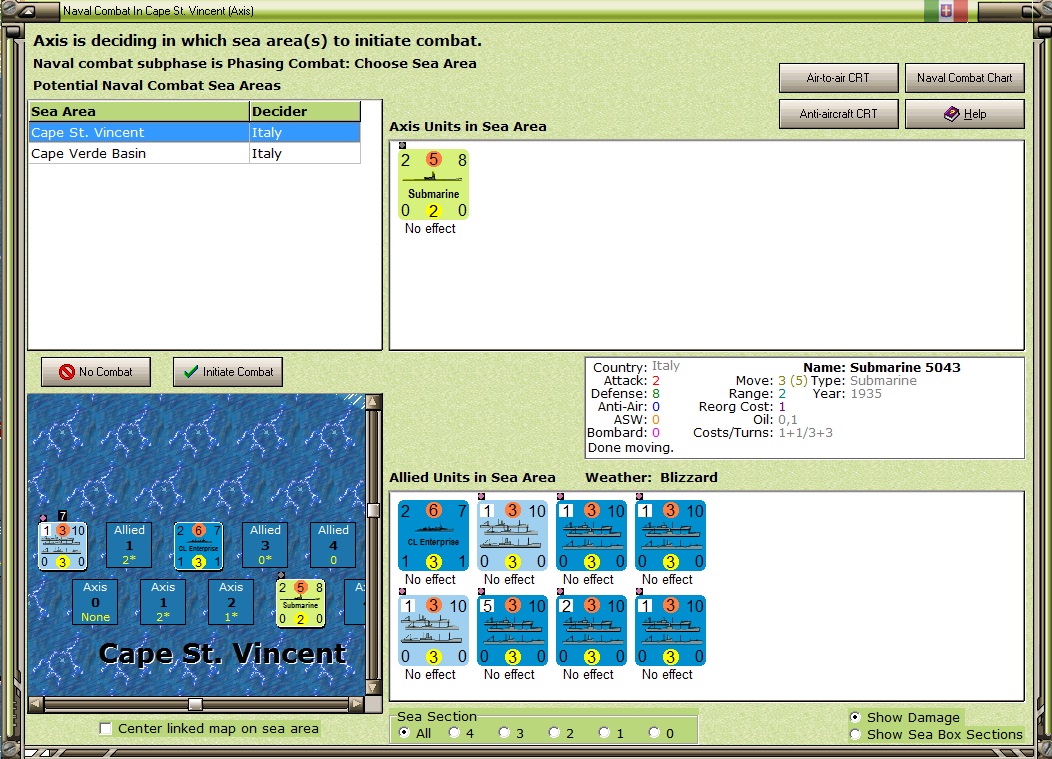
Task: Click the Italy decider cell for Cape Verde Basin
Action: tap(305, 153)
